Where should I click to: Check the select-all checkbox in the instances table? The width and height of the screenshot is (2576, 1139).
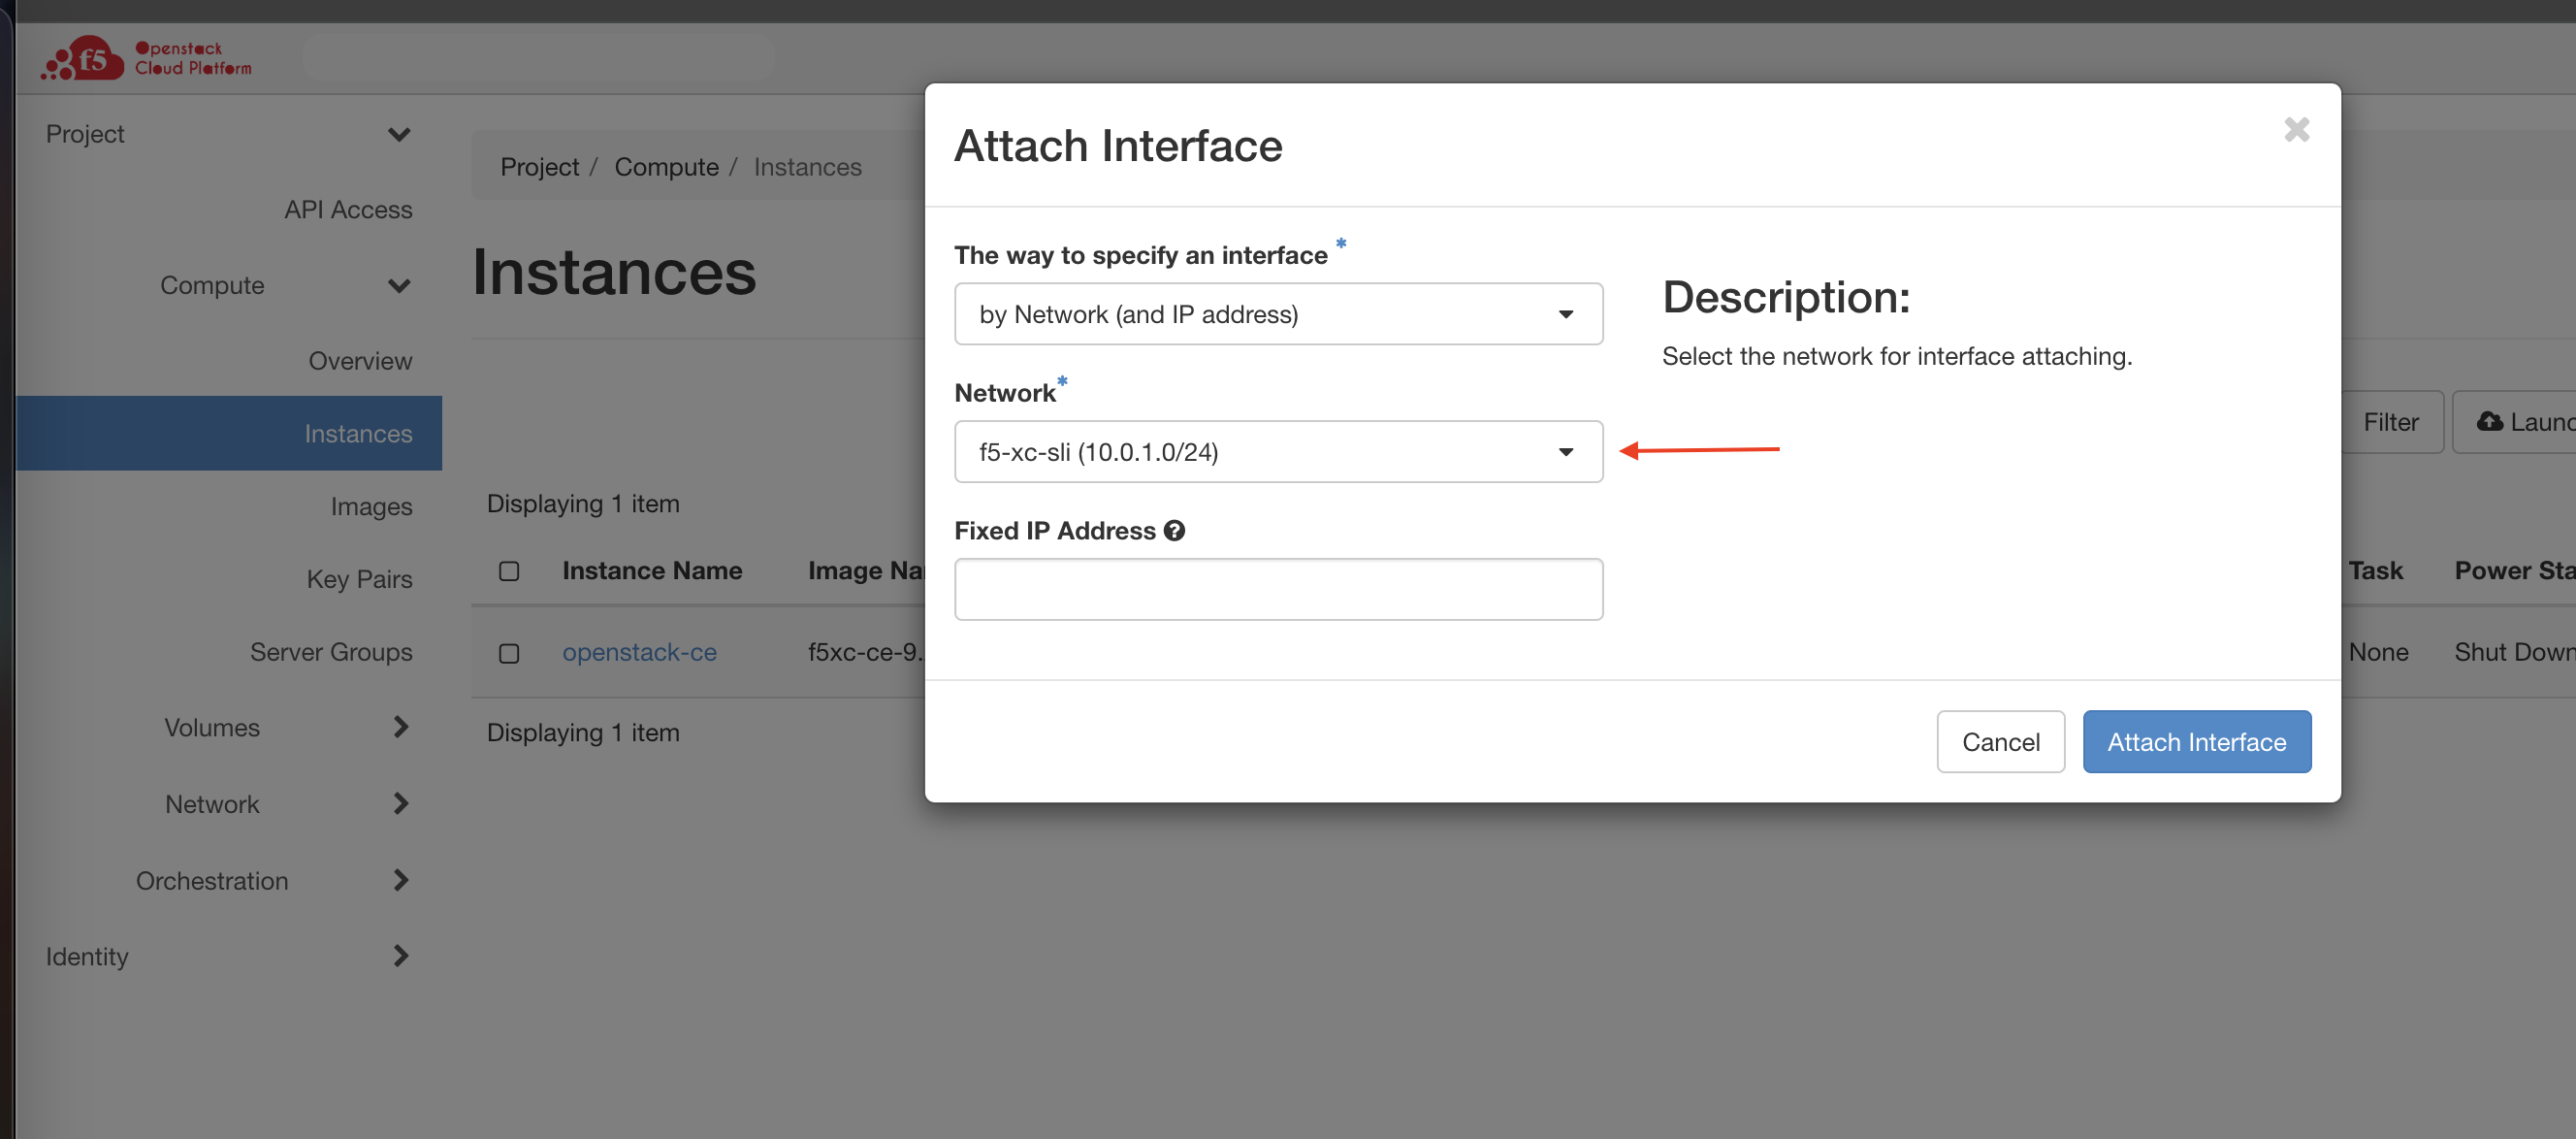click(x=510, y=571)
